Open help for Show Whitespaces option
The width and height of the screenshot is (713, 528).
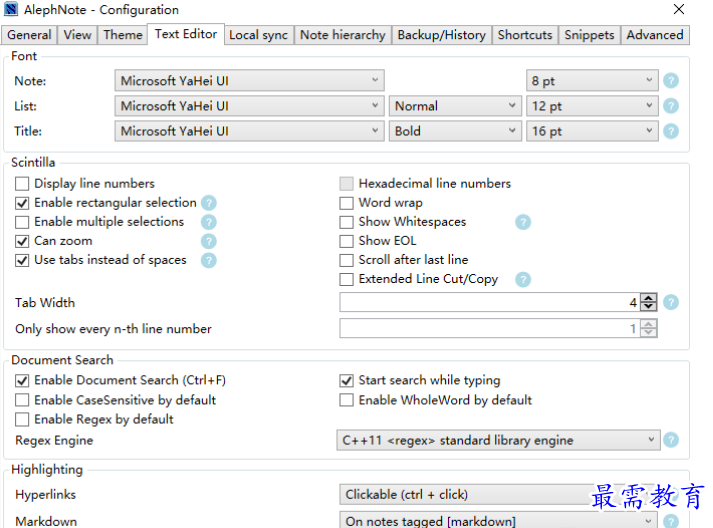pyautogui.click(x=523, y=222)
